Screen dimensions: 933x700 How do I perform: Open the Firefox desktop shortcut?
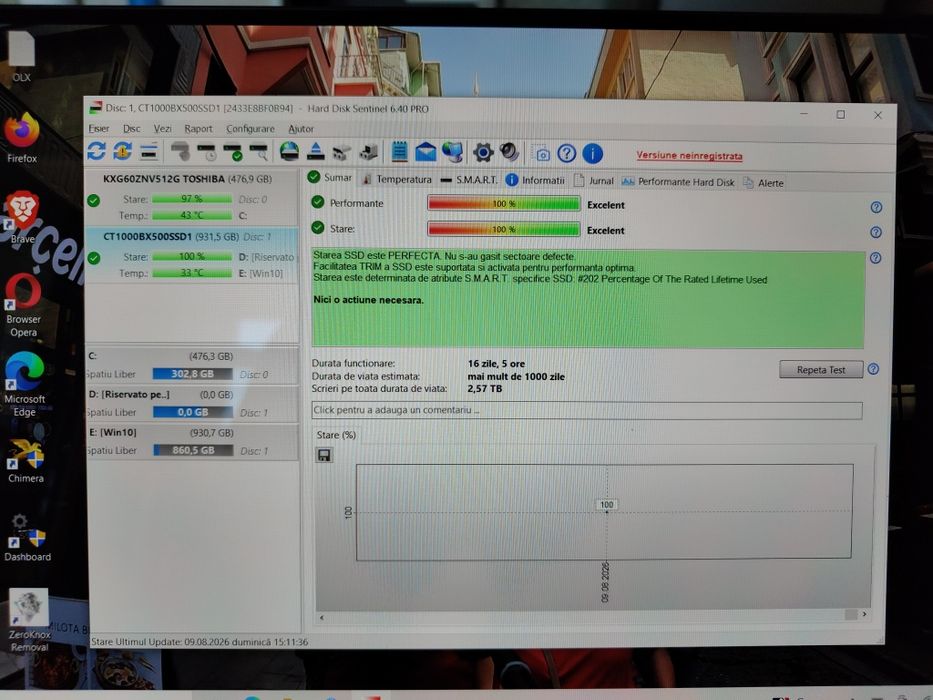tap(22, 138)
